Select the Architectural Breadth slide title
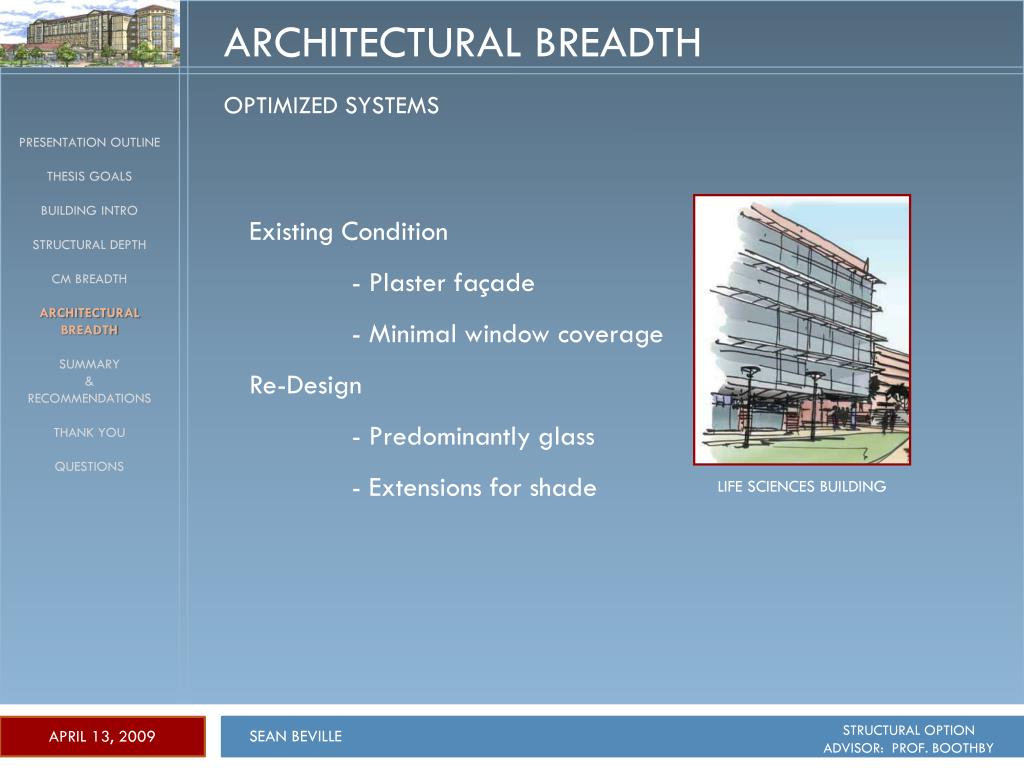This screenshot has width=1024, height=768. coord(462,42)
